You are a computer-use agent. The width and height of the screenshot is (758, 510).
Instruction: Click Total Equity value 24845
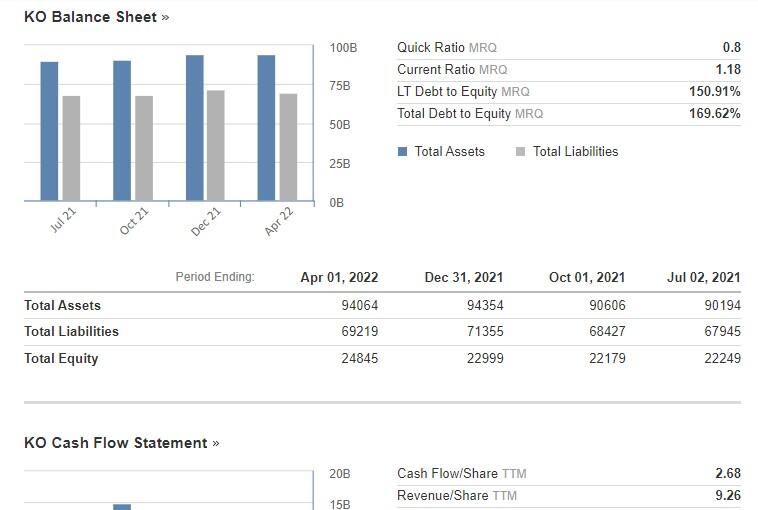pos(360,359)
